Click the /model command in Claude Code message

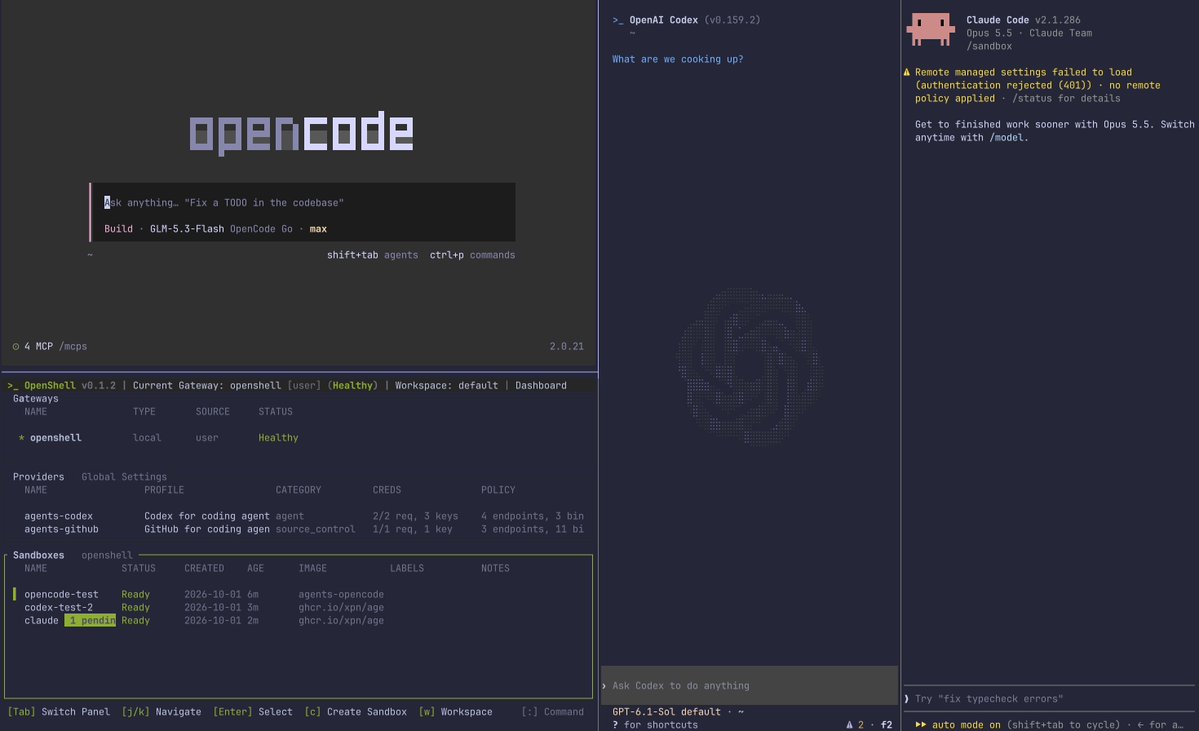coord(1009,138)
